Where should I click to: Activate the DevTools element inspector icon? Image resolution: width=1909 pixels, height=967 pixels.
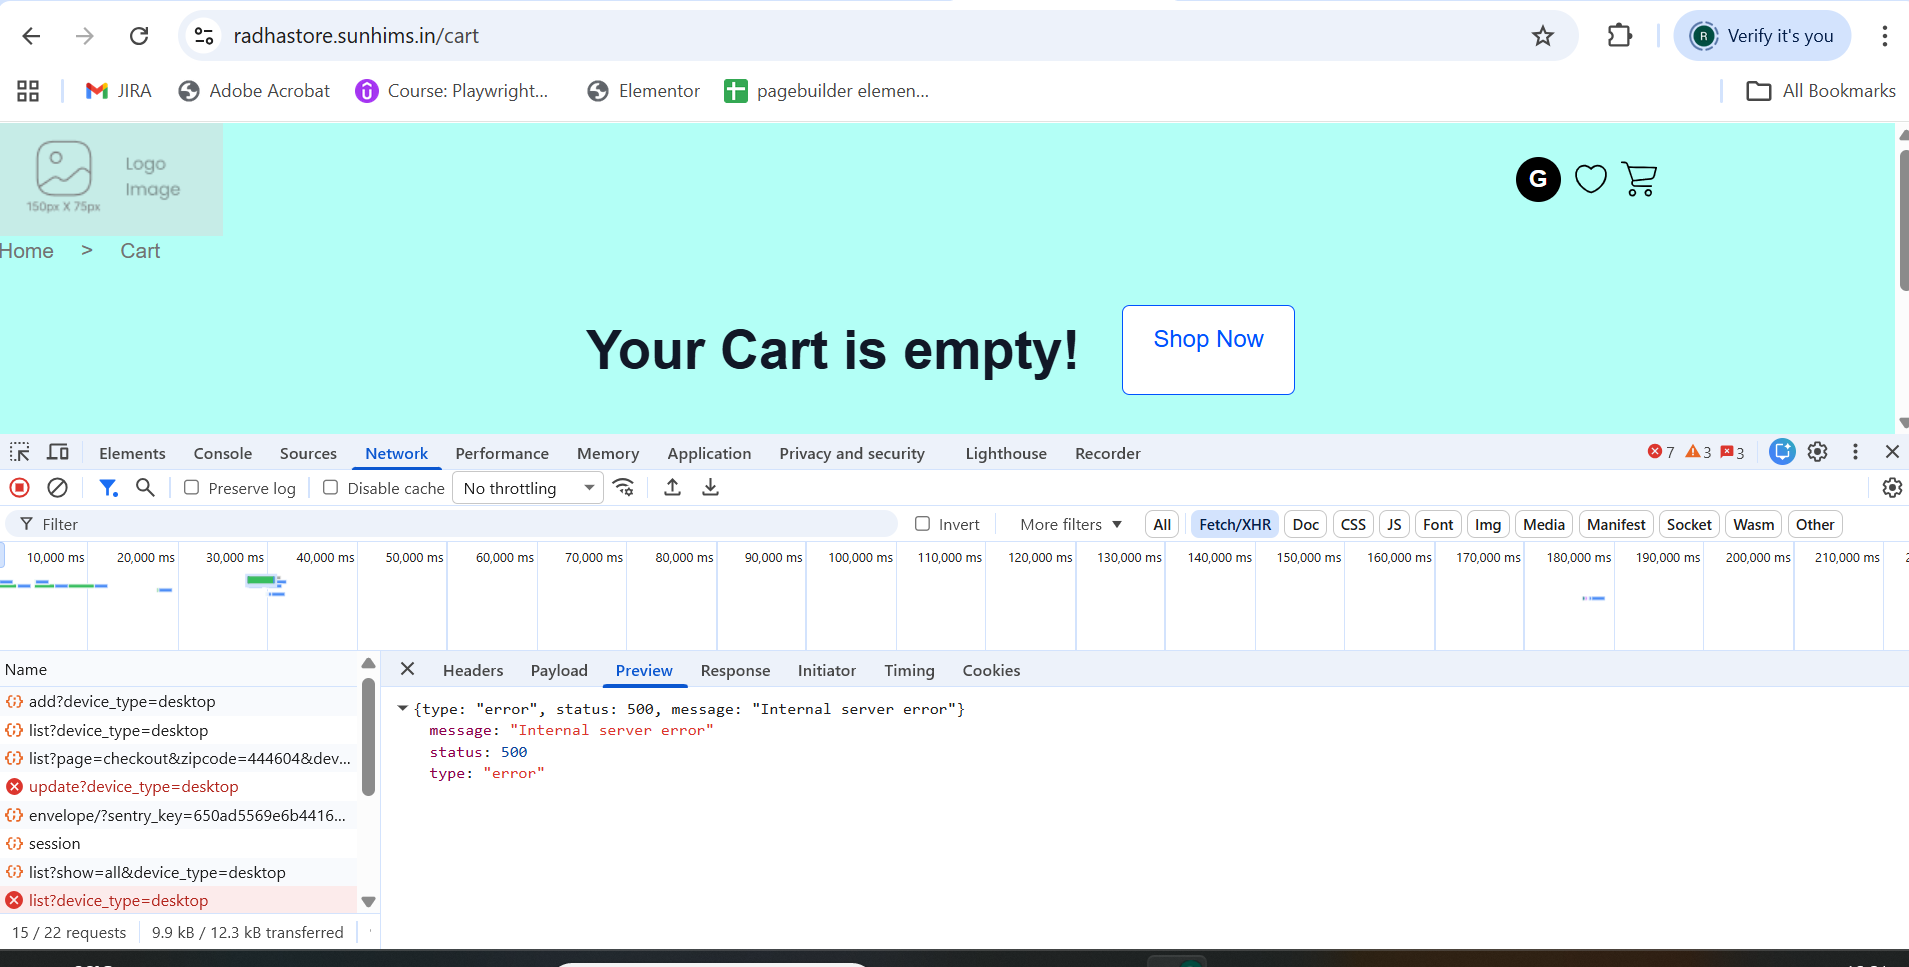(x=20, y=452)
